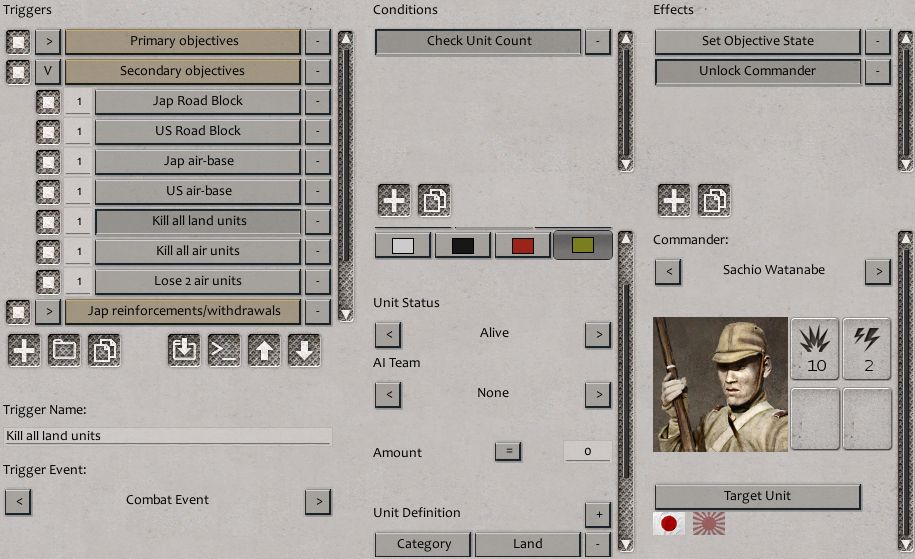Viewport: 915px width, 559px height.
Task: Open Secondary objectives group row
Action: pos(183,71)
